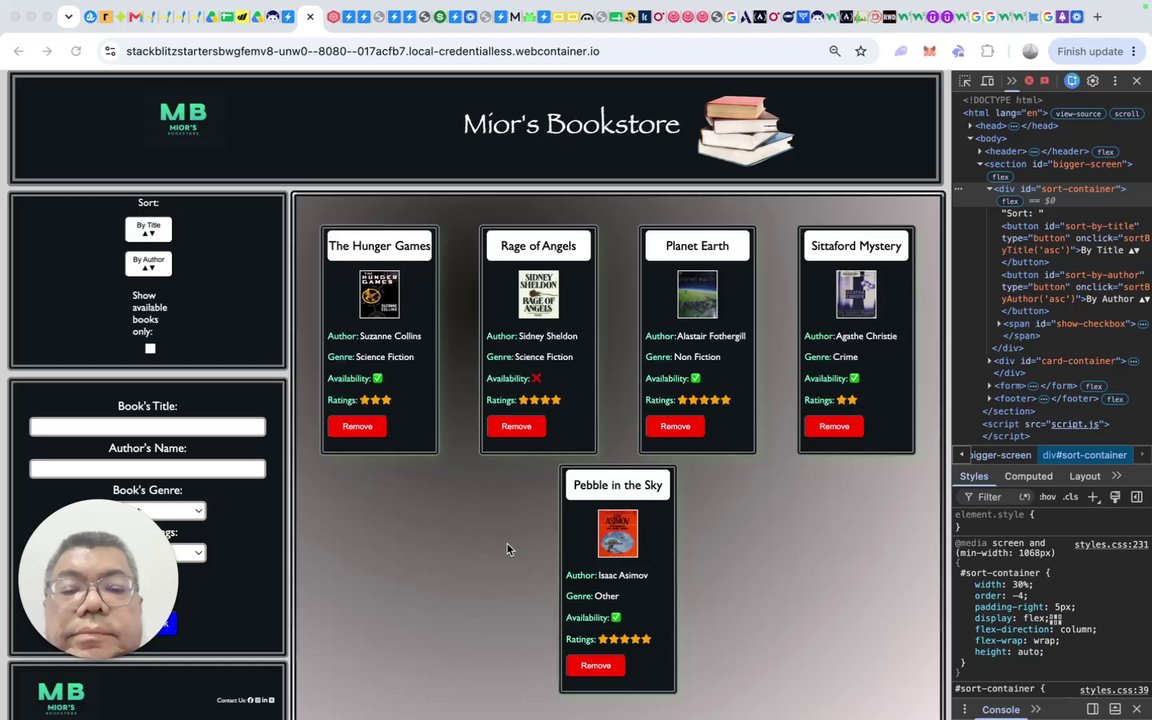The height and width of the screenshot is (720, 1152).
Task: Expand the footer node in DOM tree
Action: (x=990, y=398)
